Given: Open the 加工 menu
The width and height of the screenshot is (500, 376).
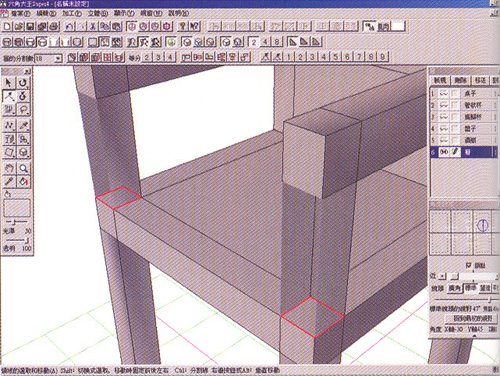Looking at the screenshot, I should (x=72, y=13).
